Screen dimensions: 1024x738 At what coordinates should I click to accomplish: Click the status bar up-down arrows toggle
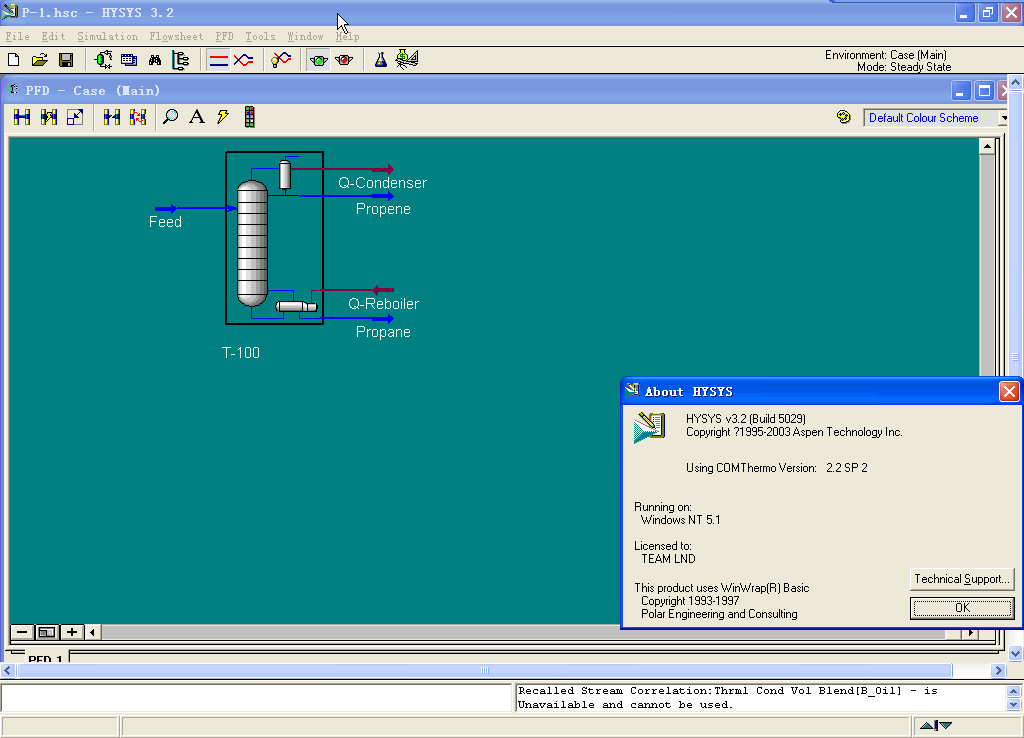(936, 726)
